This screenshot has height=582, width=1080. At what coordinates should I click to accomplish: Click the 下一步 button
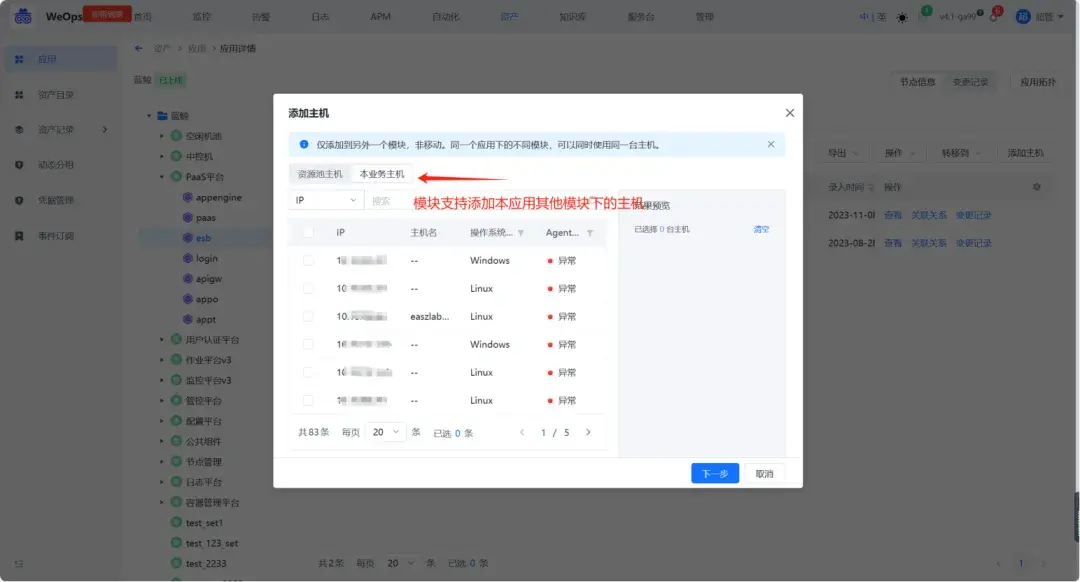pos(714,472)
